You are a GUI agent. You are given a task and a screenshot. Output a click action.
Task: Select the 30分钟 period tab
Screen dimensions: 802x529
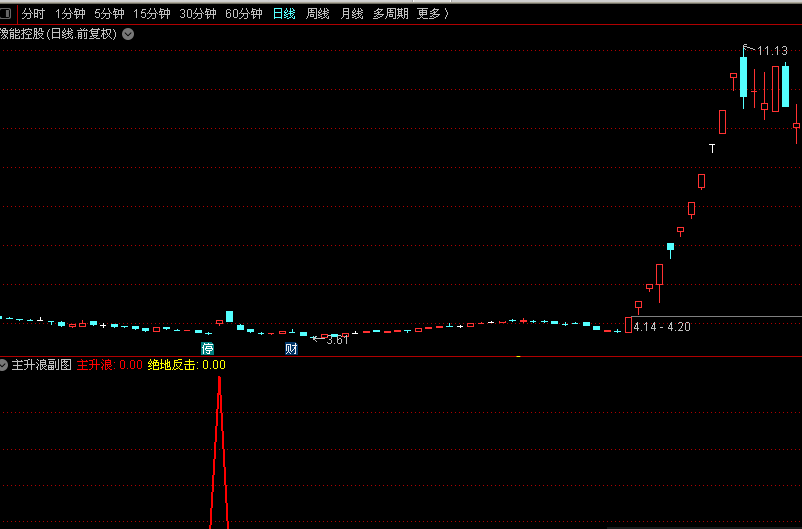(x=197, y=14)
